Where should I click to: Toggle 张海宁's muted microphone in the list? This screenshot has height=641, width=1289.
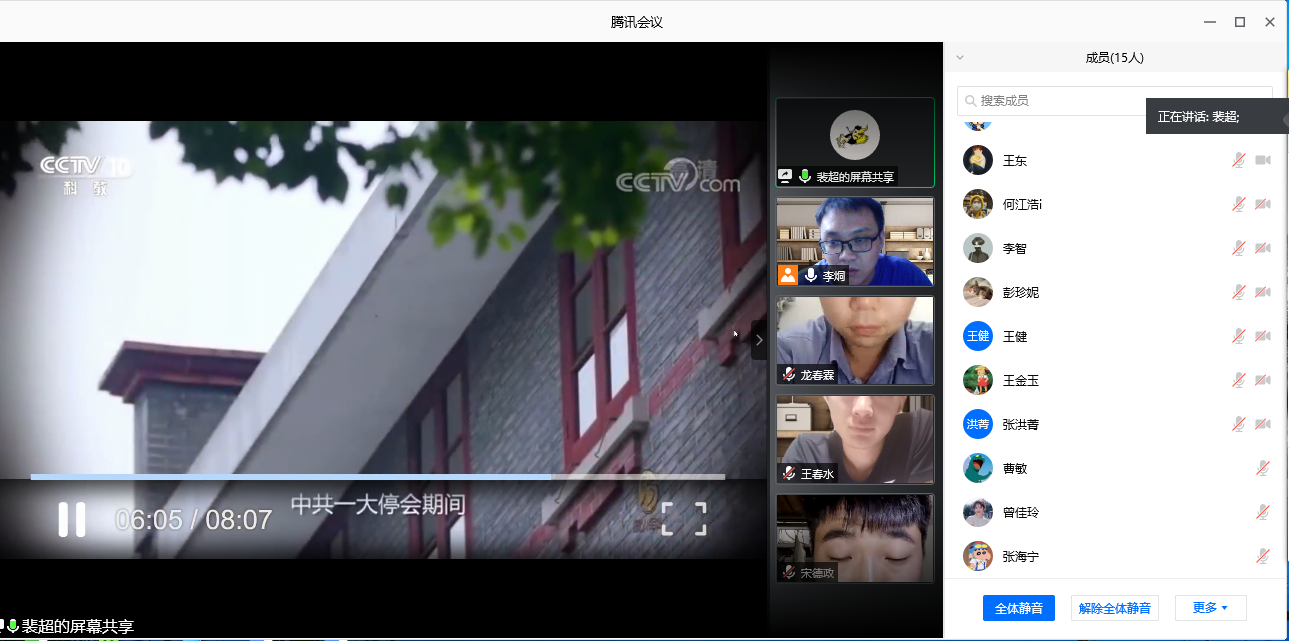[x=1263, y=556]
